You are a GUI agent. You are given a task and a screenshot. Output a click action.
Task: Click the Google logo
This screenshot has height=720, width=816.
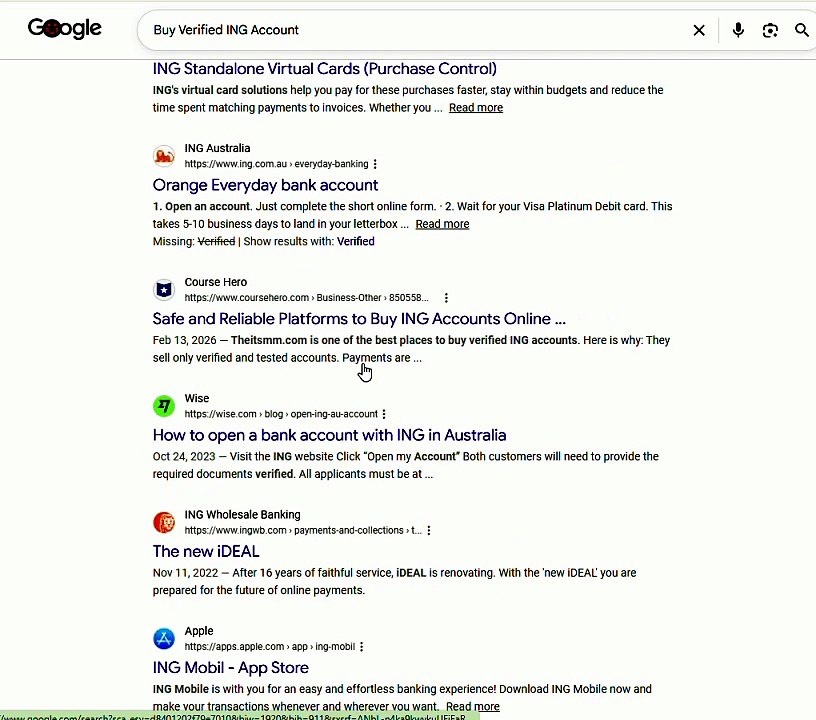(x=65, y=29)
